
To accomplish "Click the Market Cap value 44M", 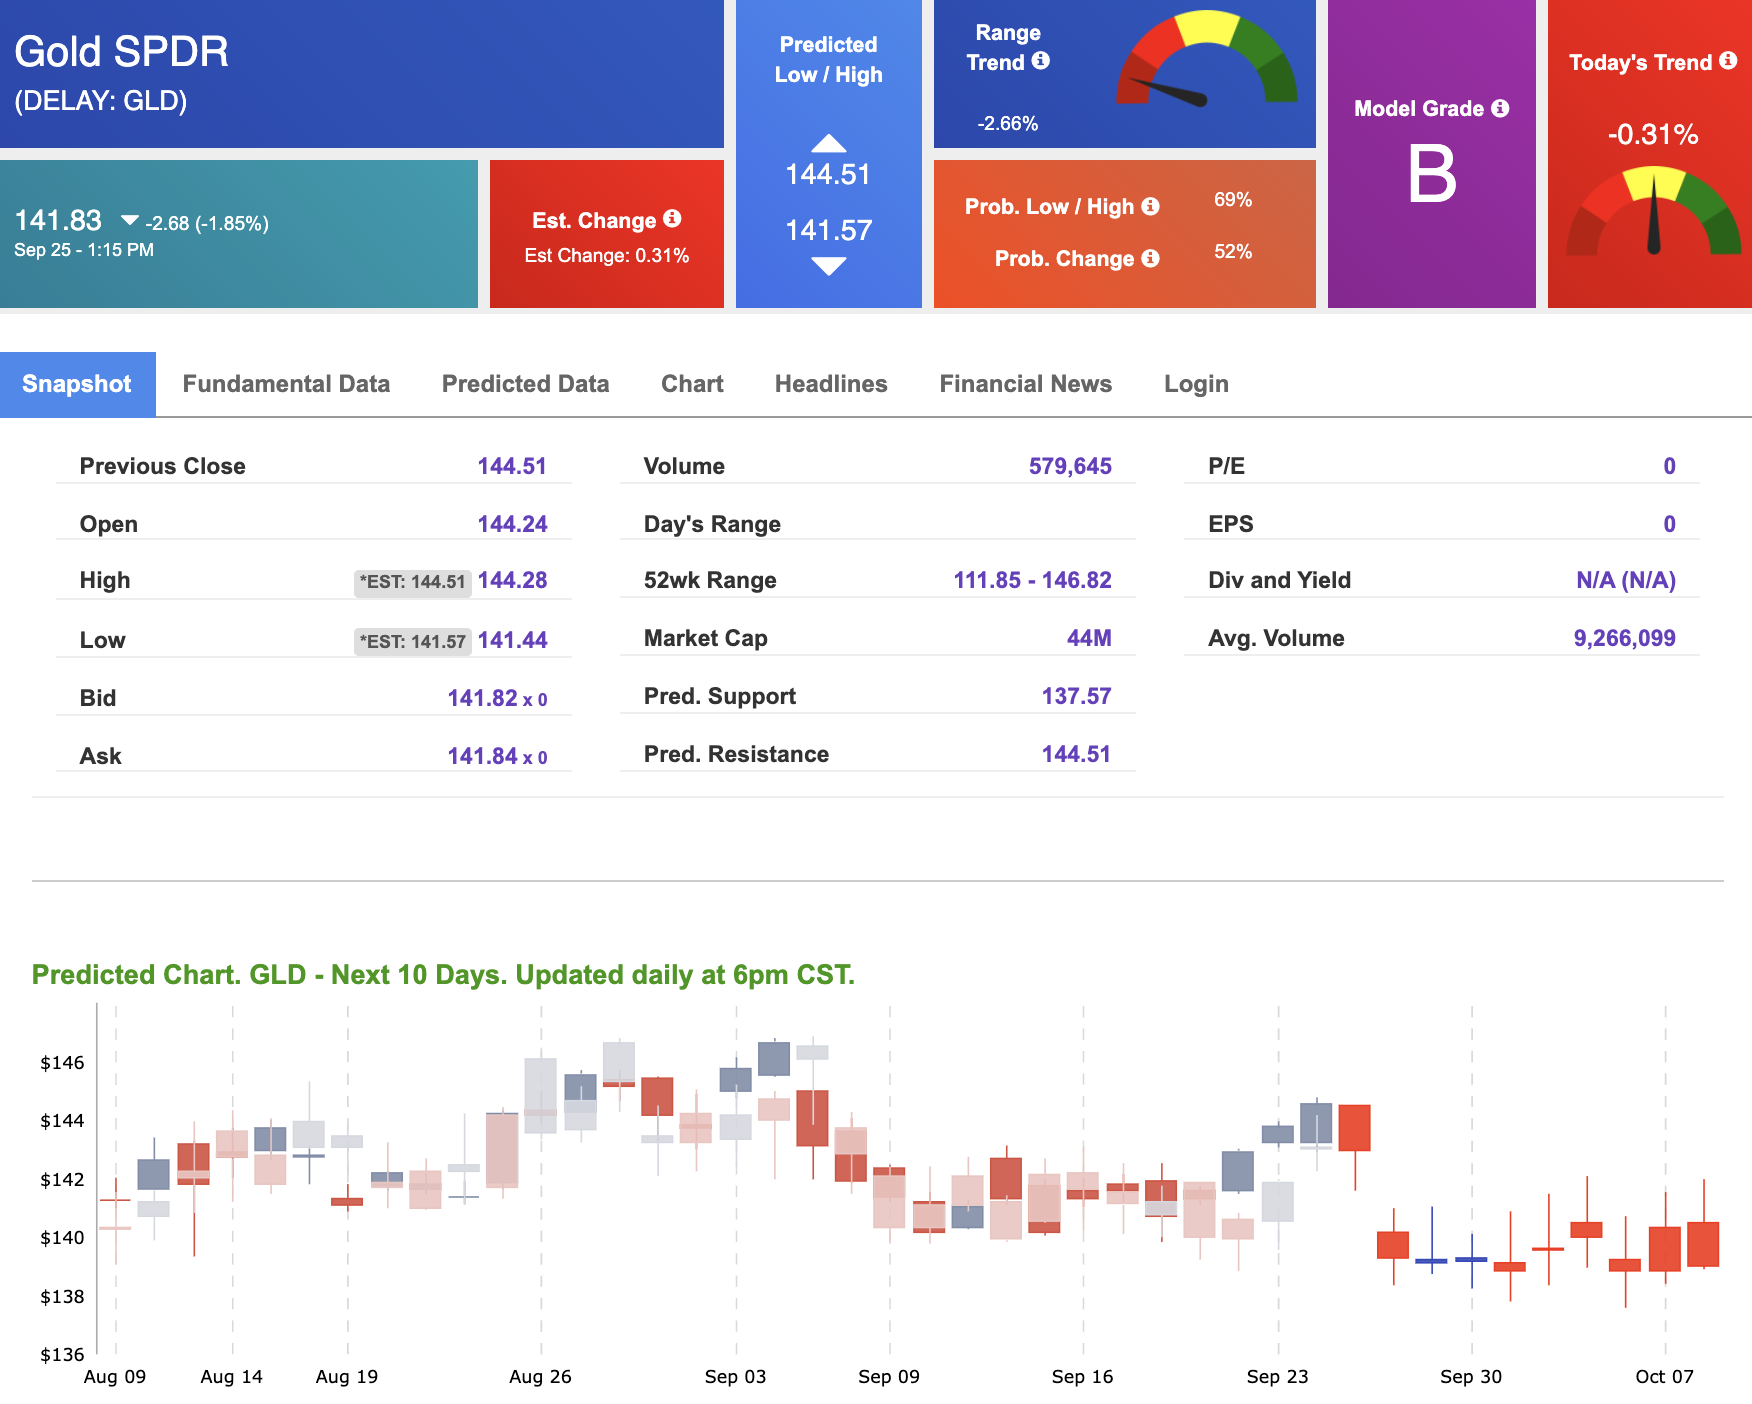I will [x=1089, y=638].
